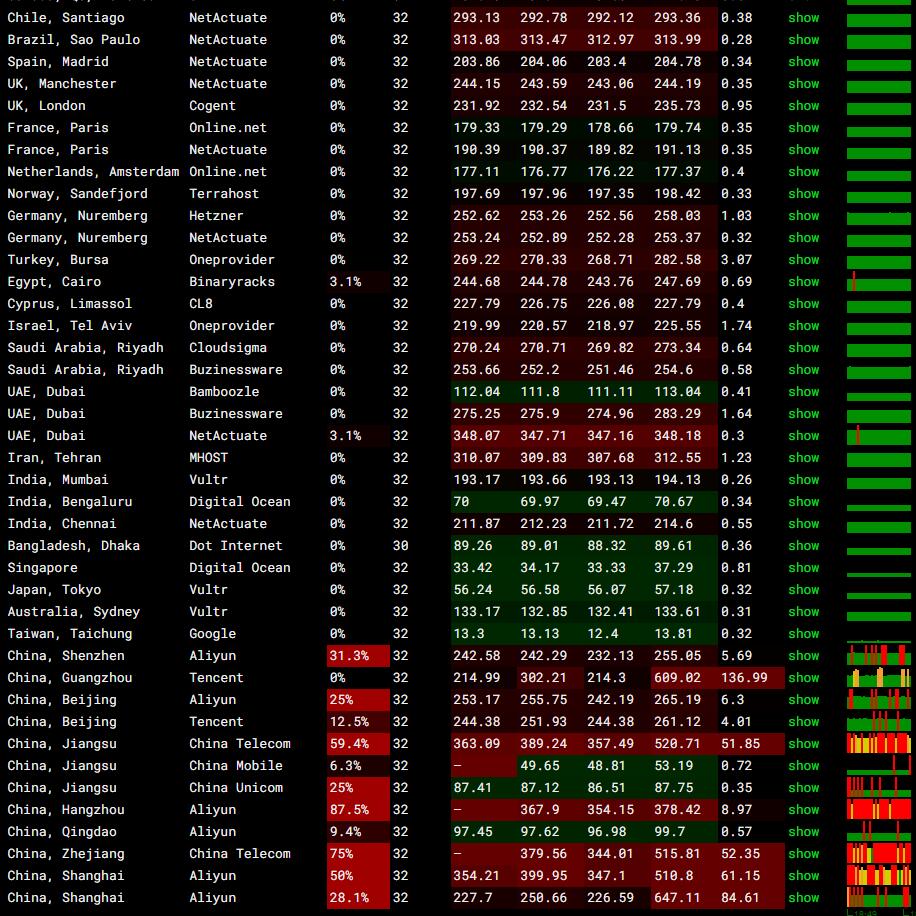Open graph for China, Jiangsu China Mobile
Screen dimensions: 916x916
(879, 765)
